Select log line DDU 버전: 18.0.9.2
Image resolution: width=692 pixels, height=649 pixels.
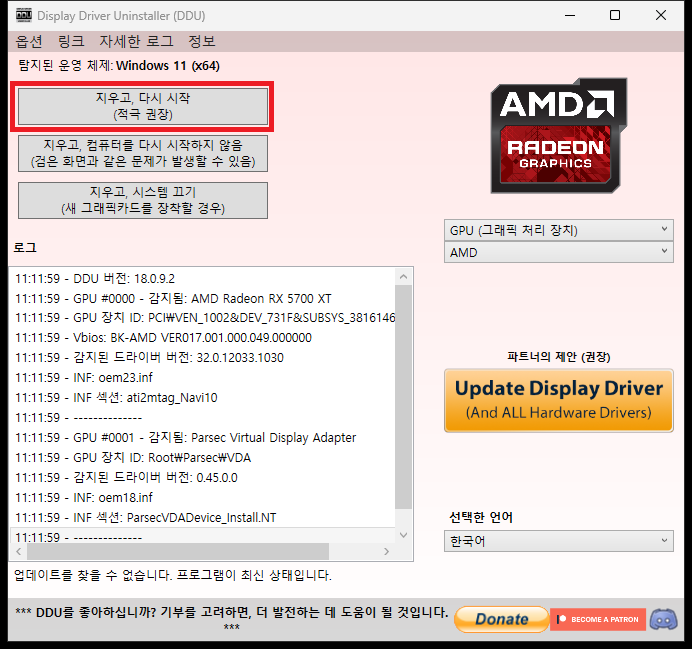click(203, 279)
